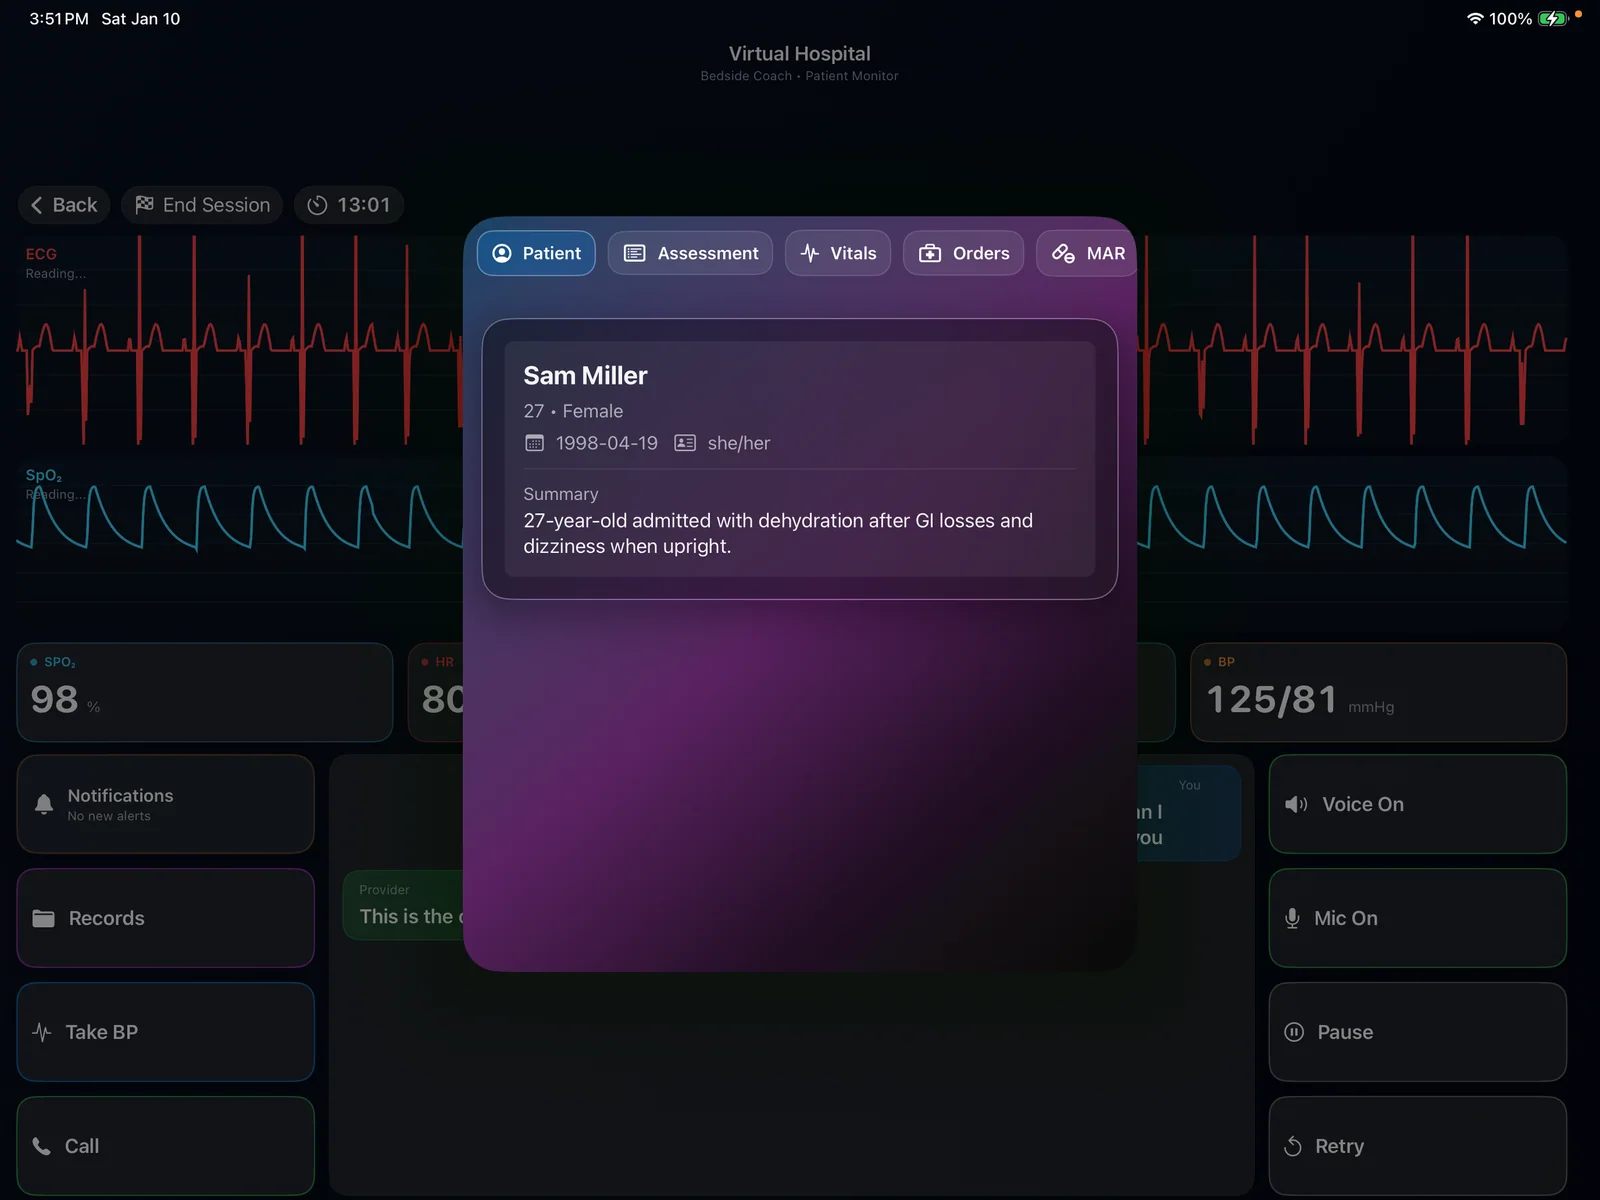Open the Assessment tab
Viewport: 1600px width, 1200px height.
coord(690,253)
